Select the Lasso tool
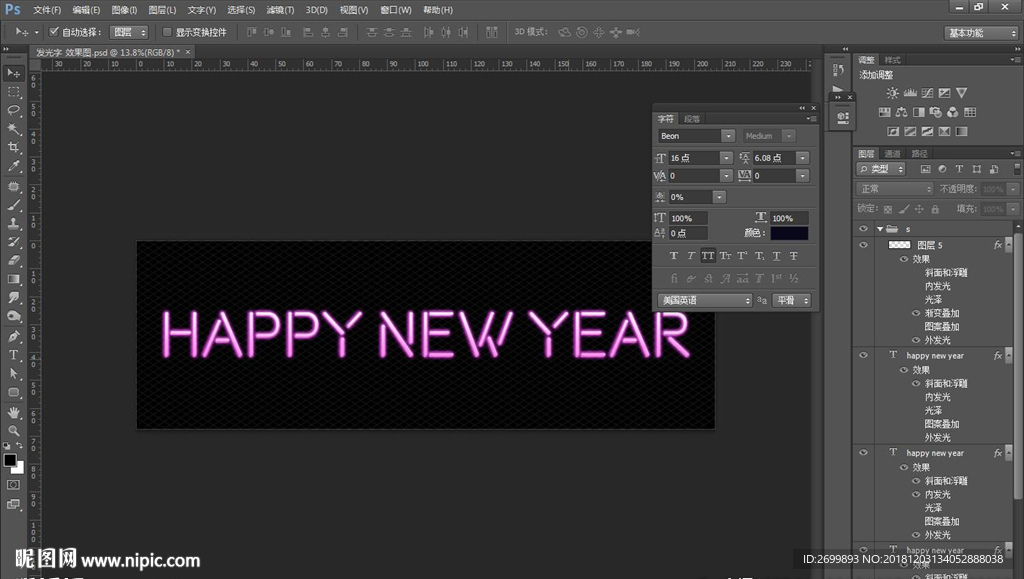 pyautogui.click(x=13, y=110)
